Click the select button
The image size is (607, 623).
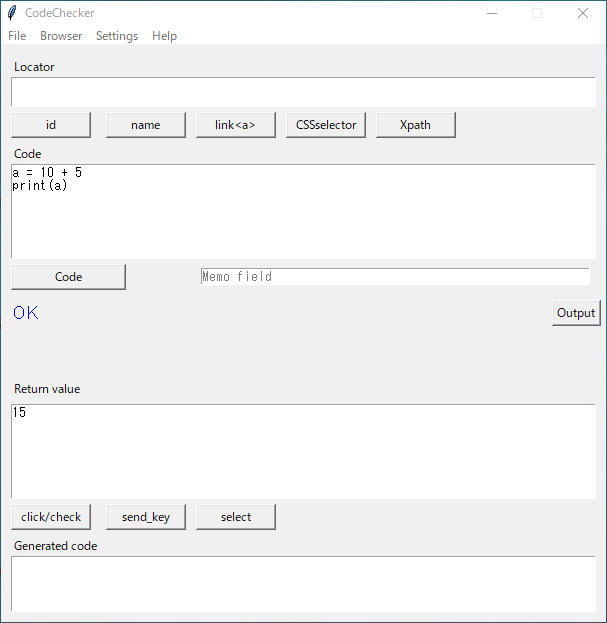236,517
